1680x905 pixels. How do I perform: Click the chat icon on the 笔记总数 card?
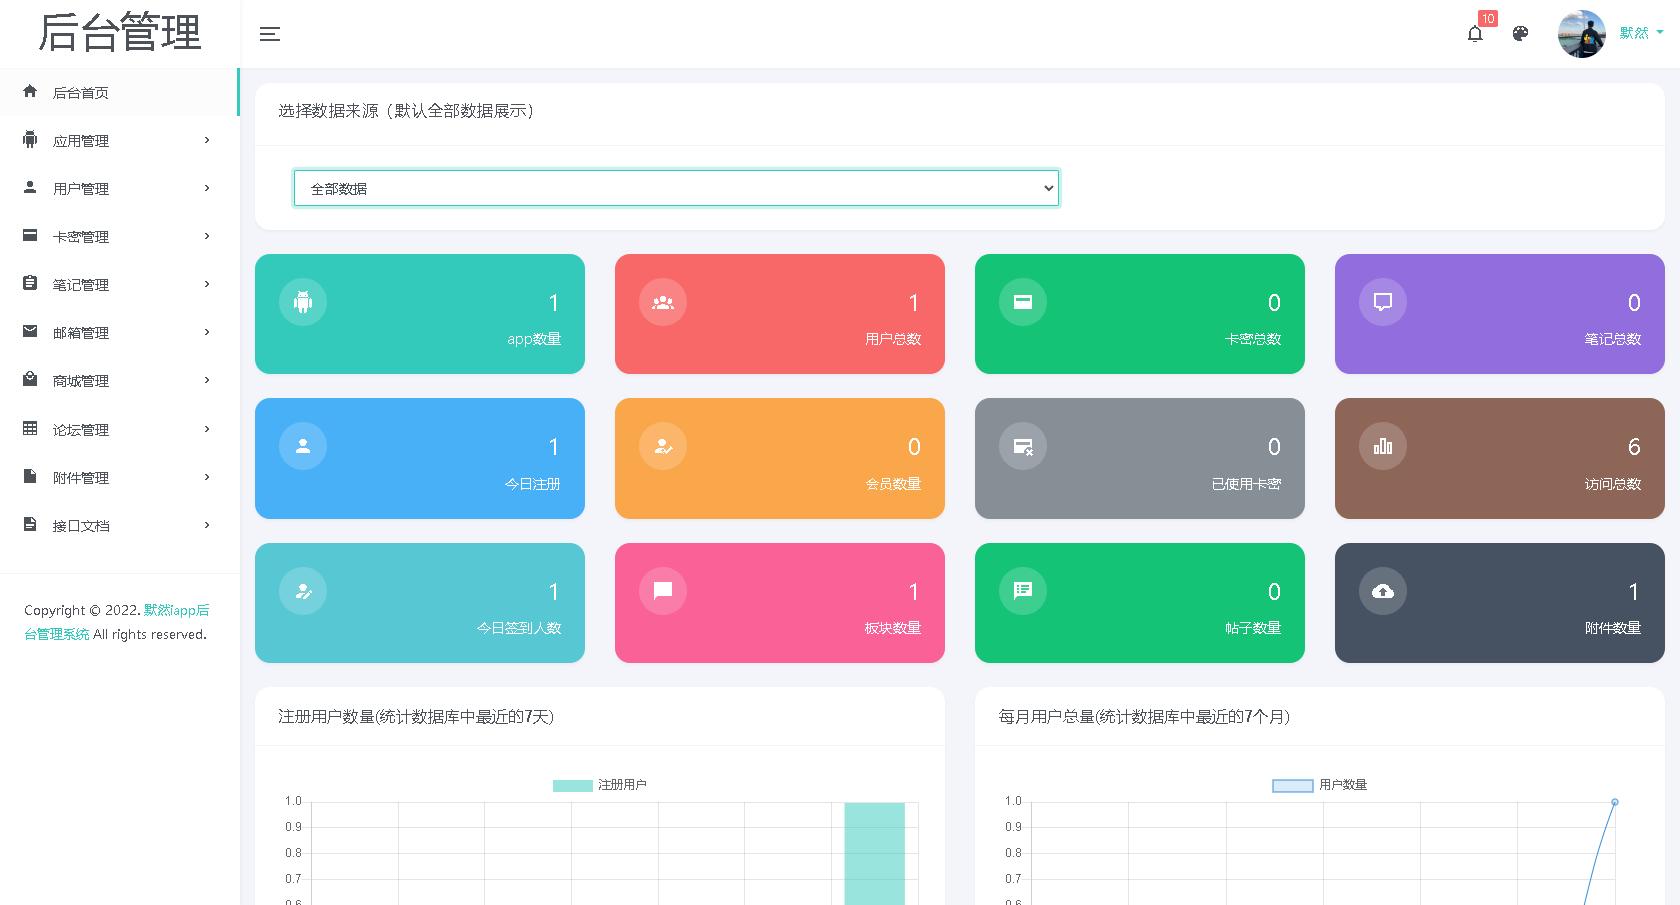(x=1382, y=301)
